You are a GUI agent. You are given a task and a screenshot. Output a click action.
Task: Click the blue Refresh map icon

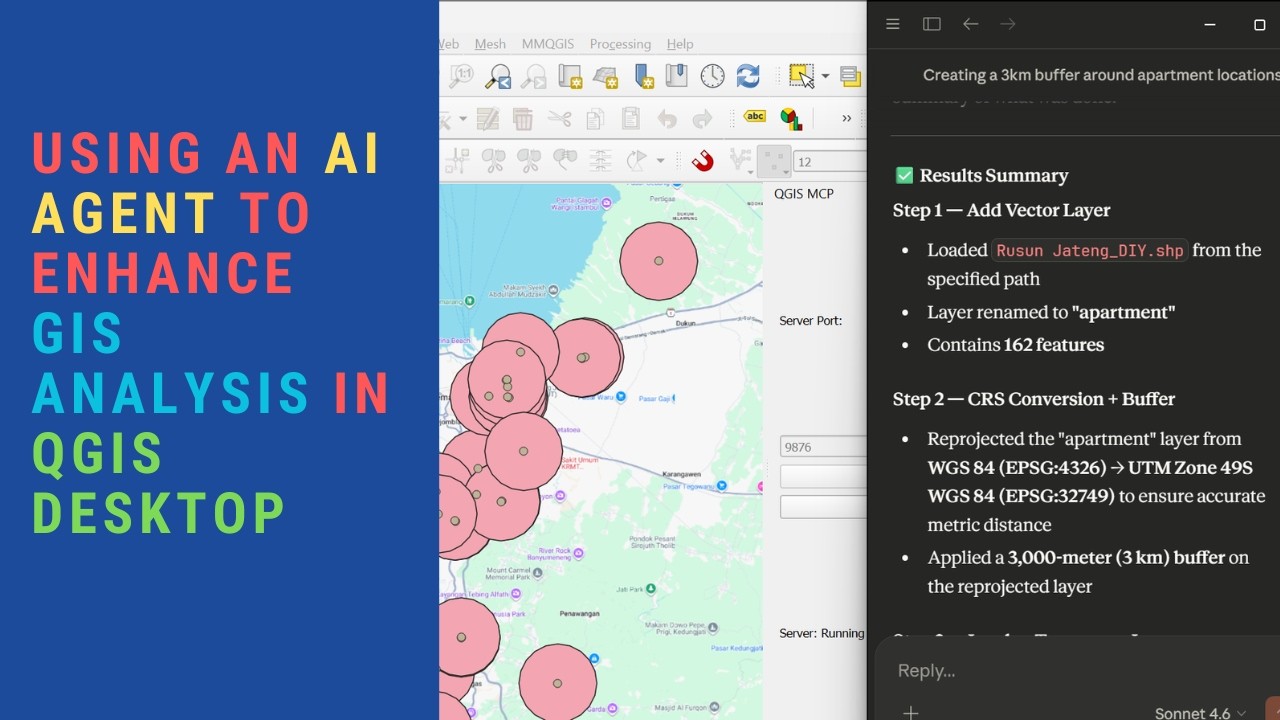748,76
